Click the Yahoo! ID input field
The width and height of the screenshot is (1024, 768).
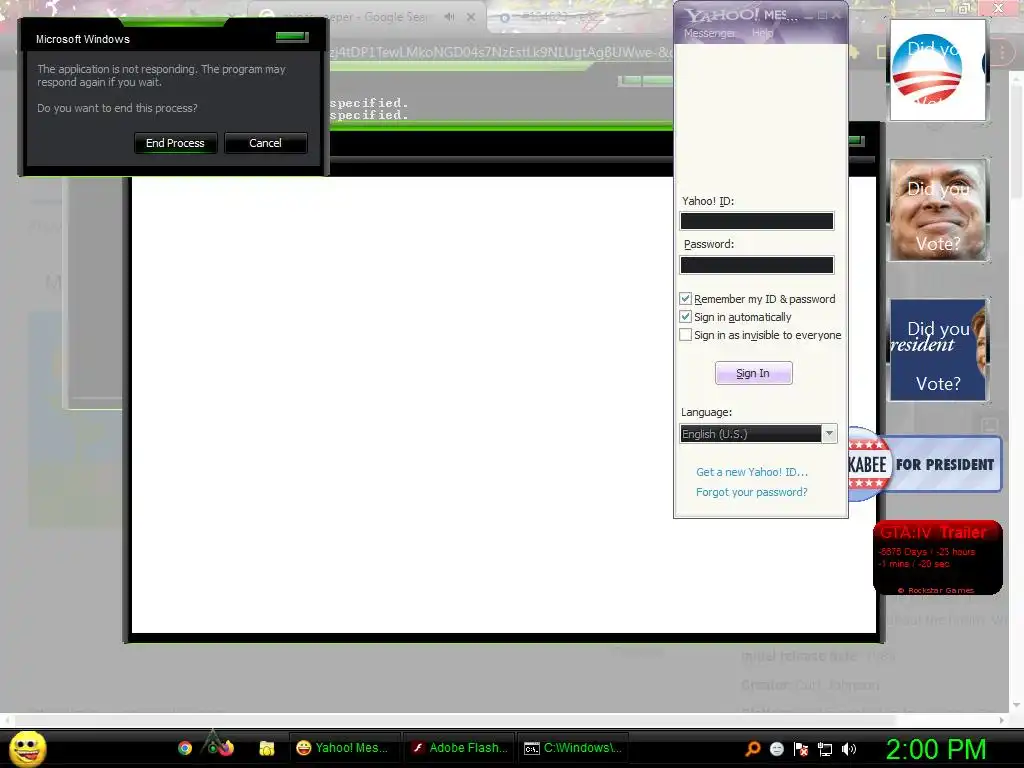pos(757,221)
